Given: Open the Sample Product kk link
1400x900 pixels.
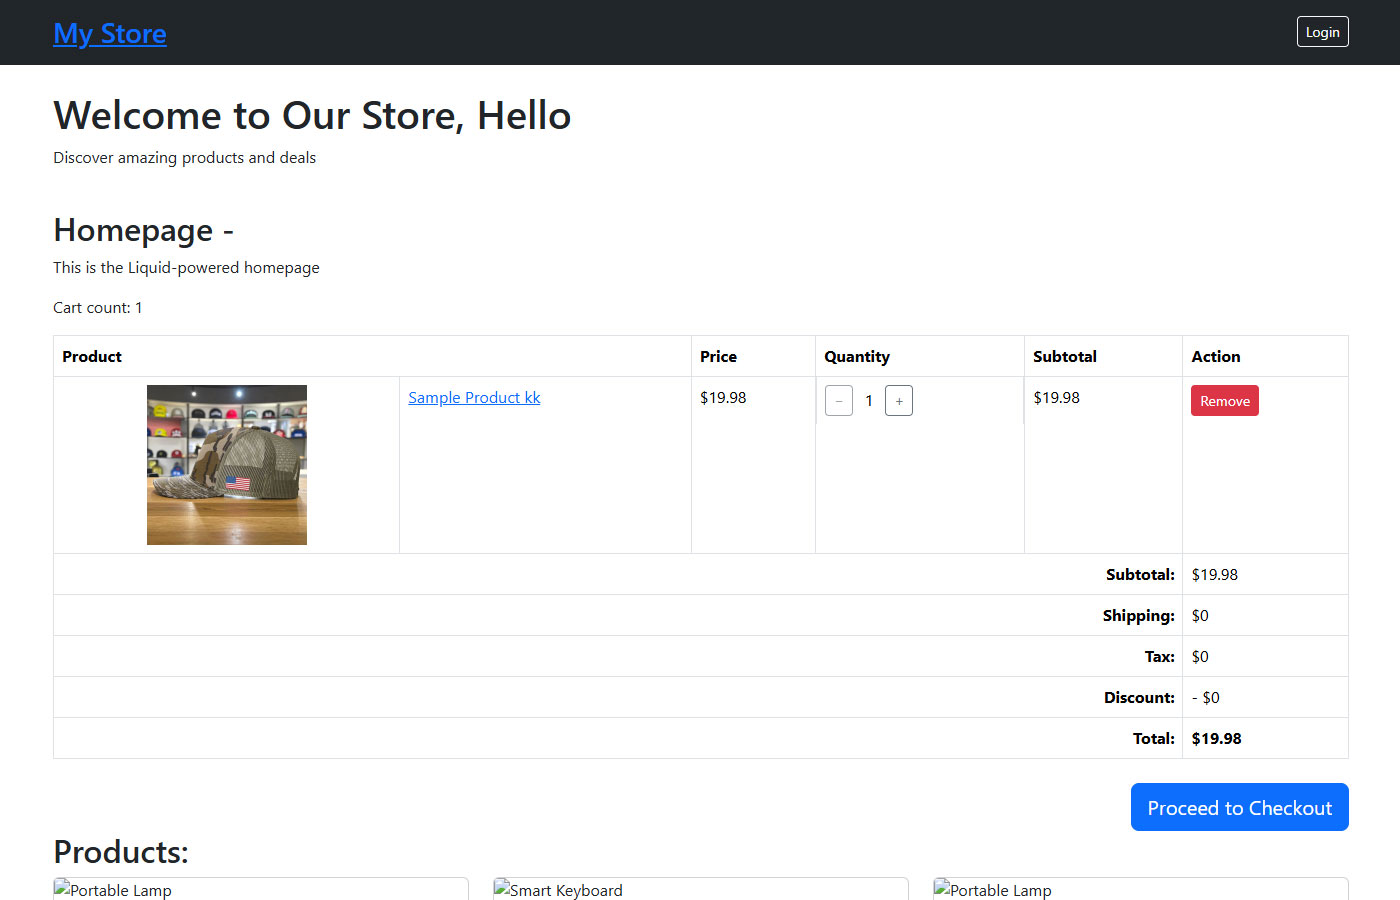Looking at the screenshot, I should coord(474,398).
